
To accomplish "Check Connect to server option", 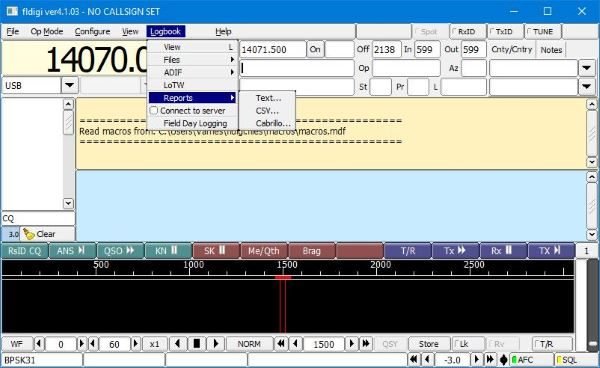I will (x=188, y=111).
